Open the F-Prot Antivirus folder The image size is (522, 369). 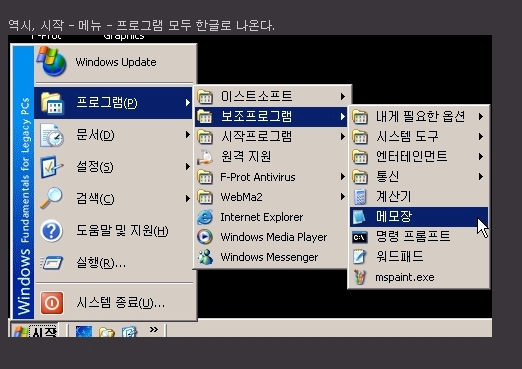point(271,177)
